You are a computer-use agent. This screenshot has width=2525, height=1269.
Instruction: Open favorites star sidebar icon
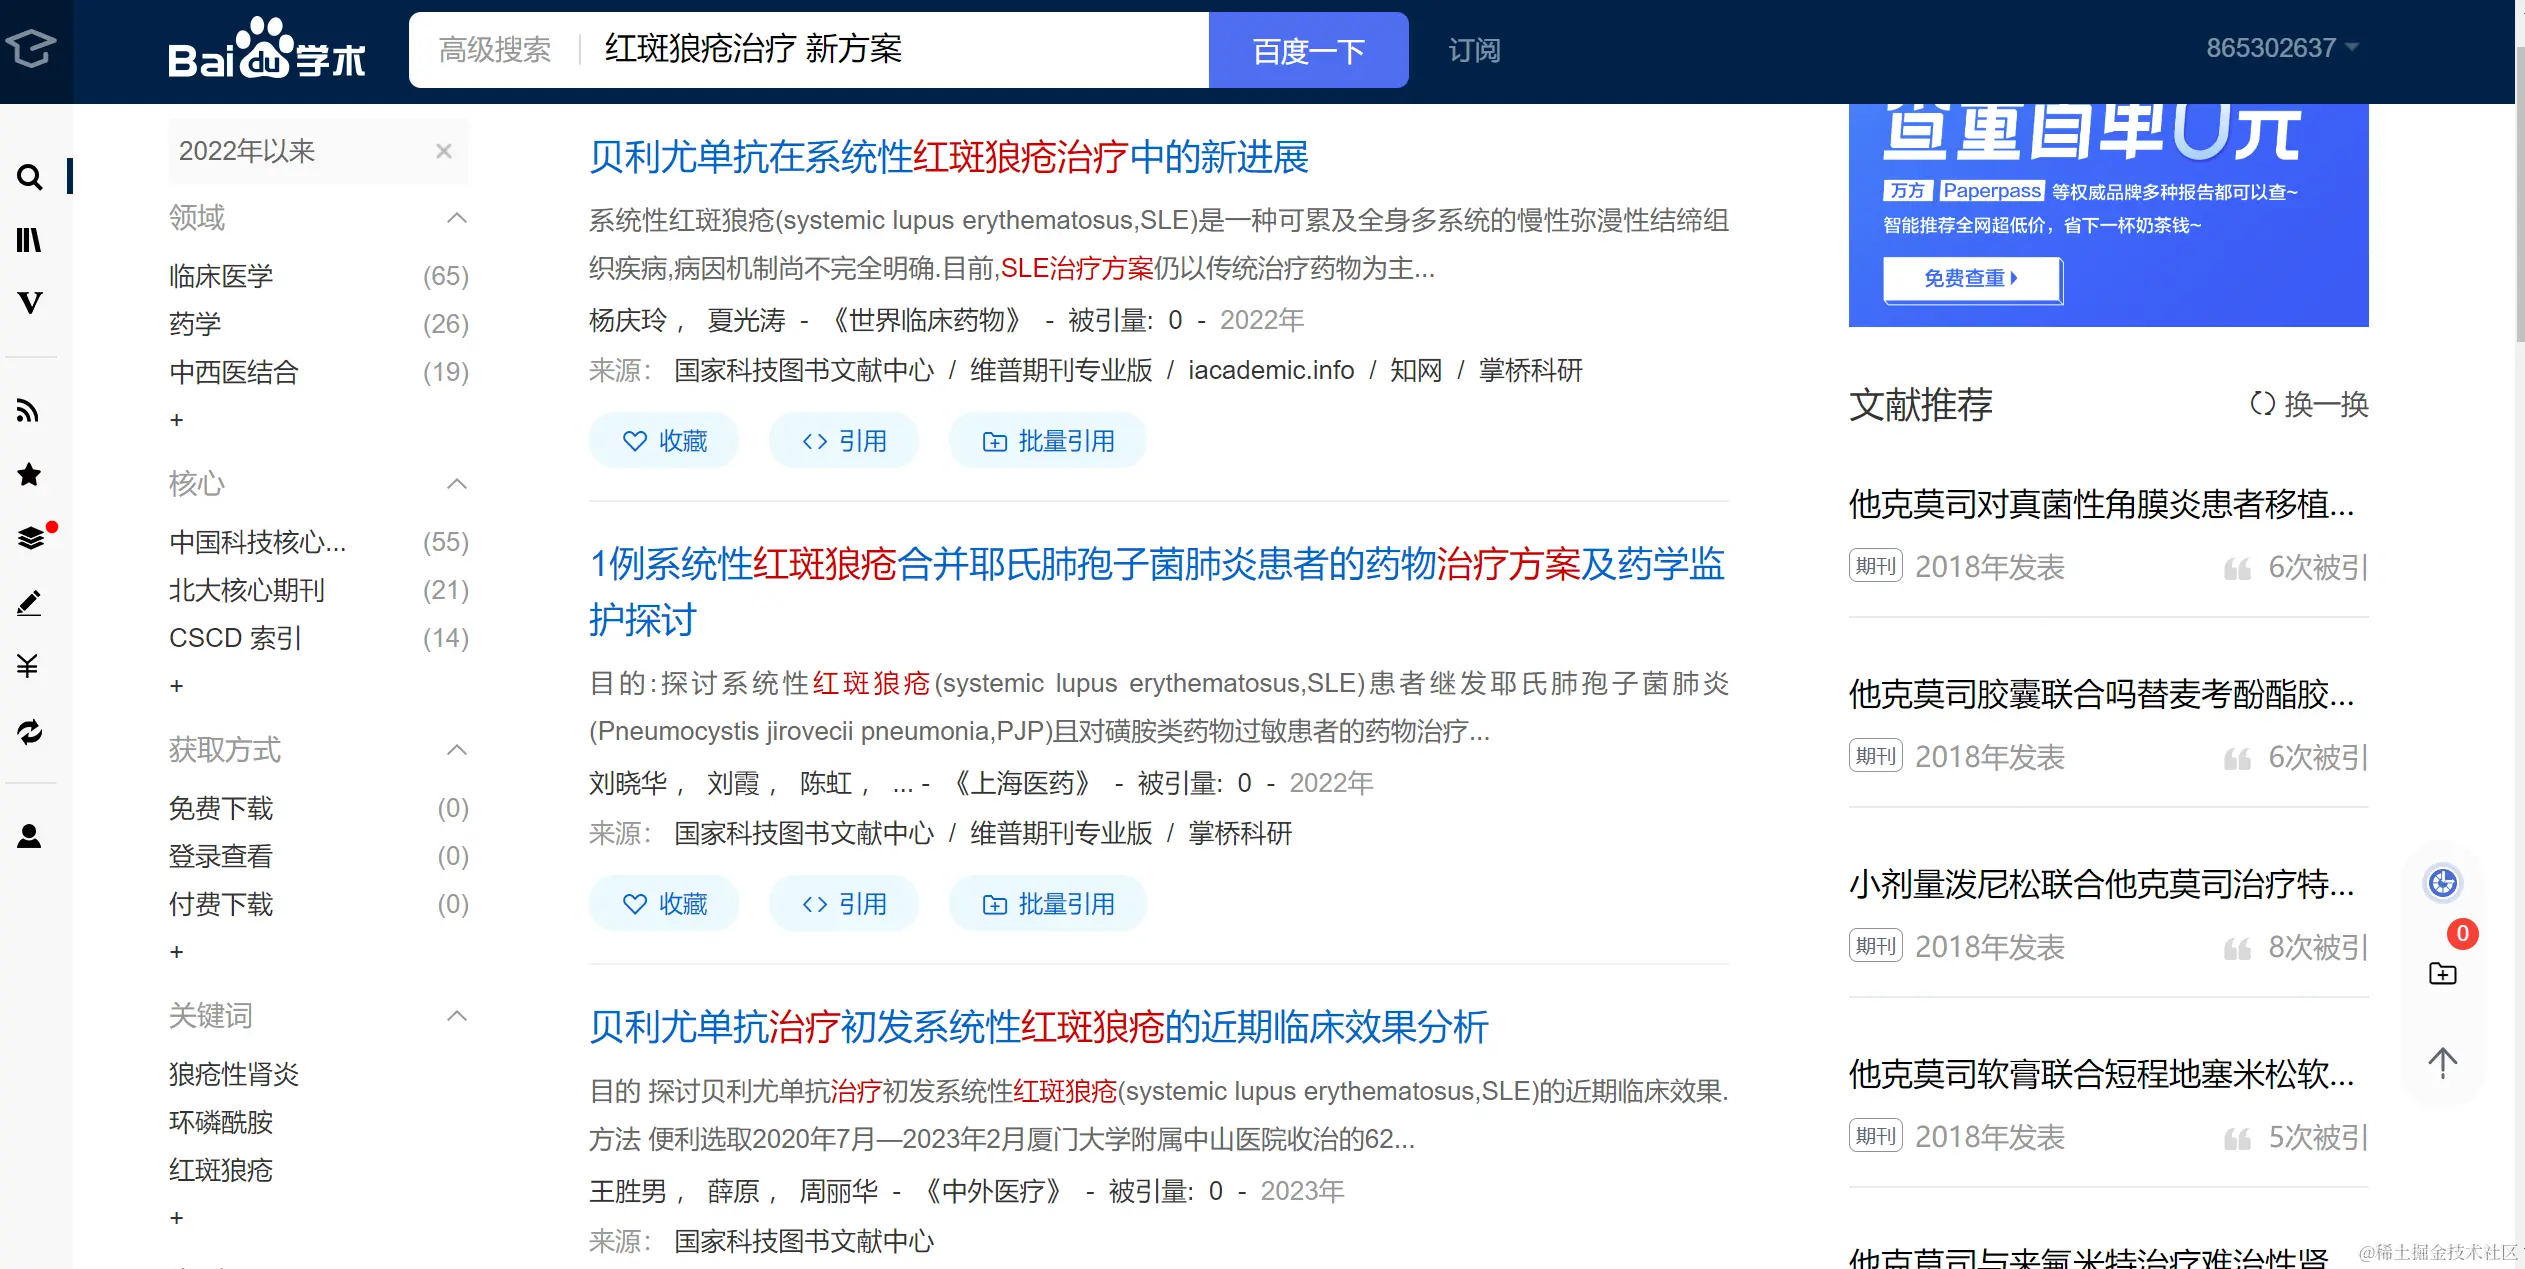point(30,474)
